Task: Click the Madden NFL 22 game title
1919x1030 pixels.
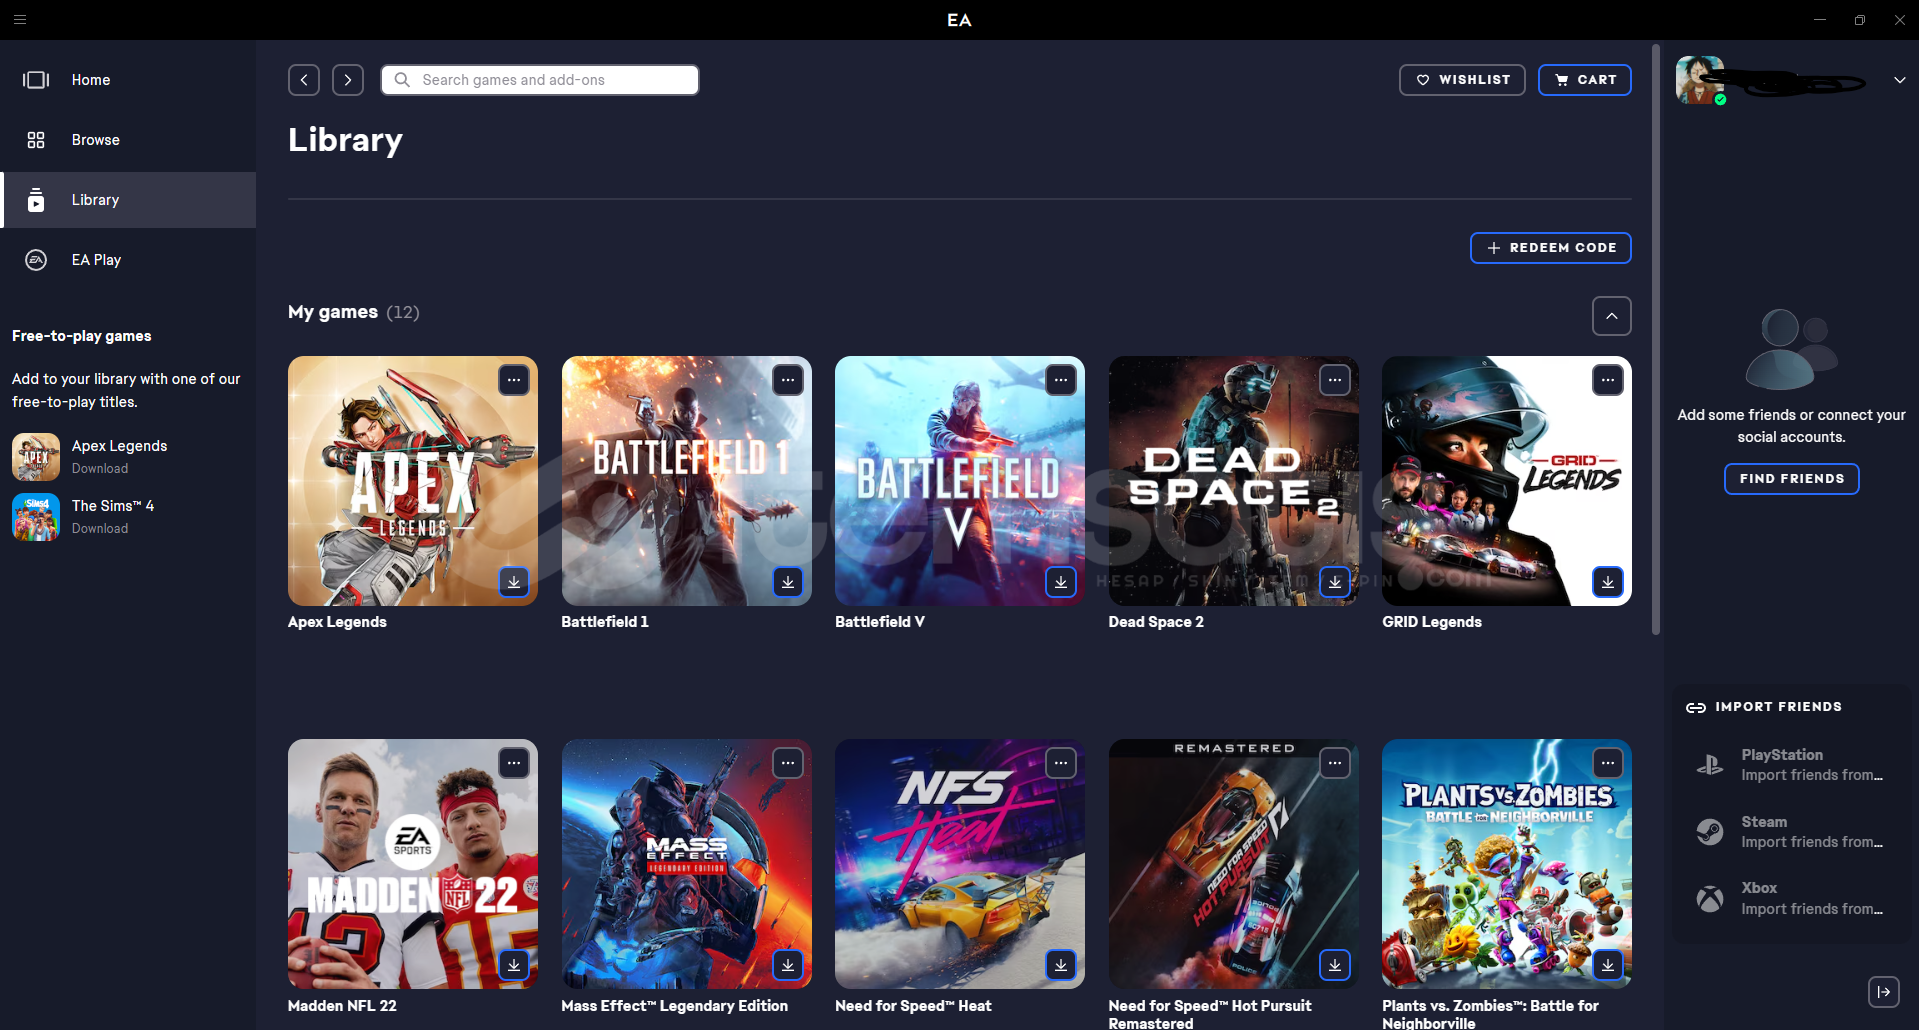Action: (342, 1006)
